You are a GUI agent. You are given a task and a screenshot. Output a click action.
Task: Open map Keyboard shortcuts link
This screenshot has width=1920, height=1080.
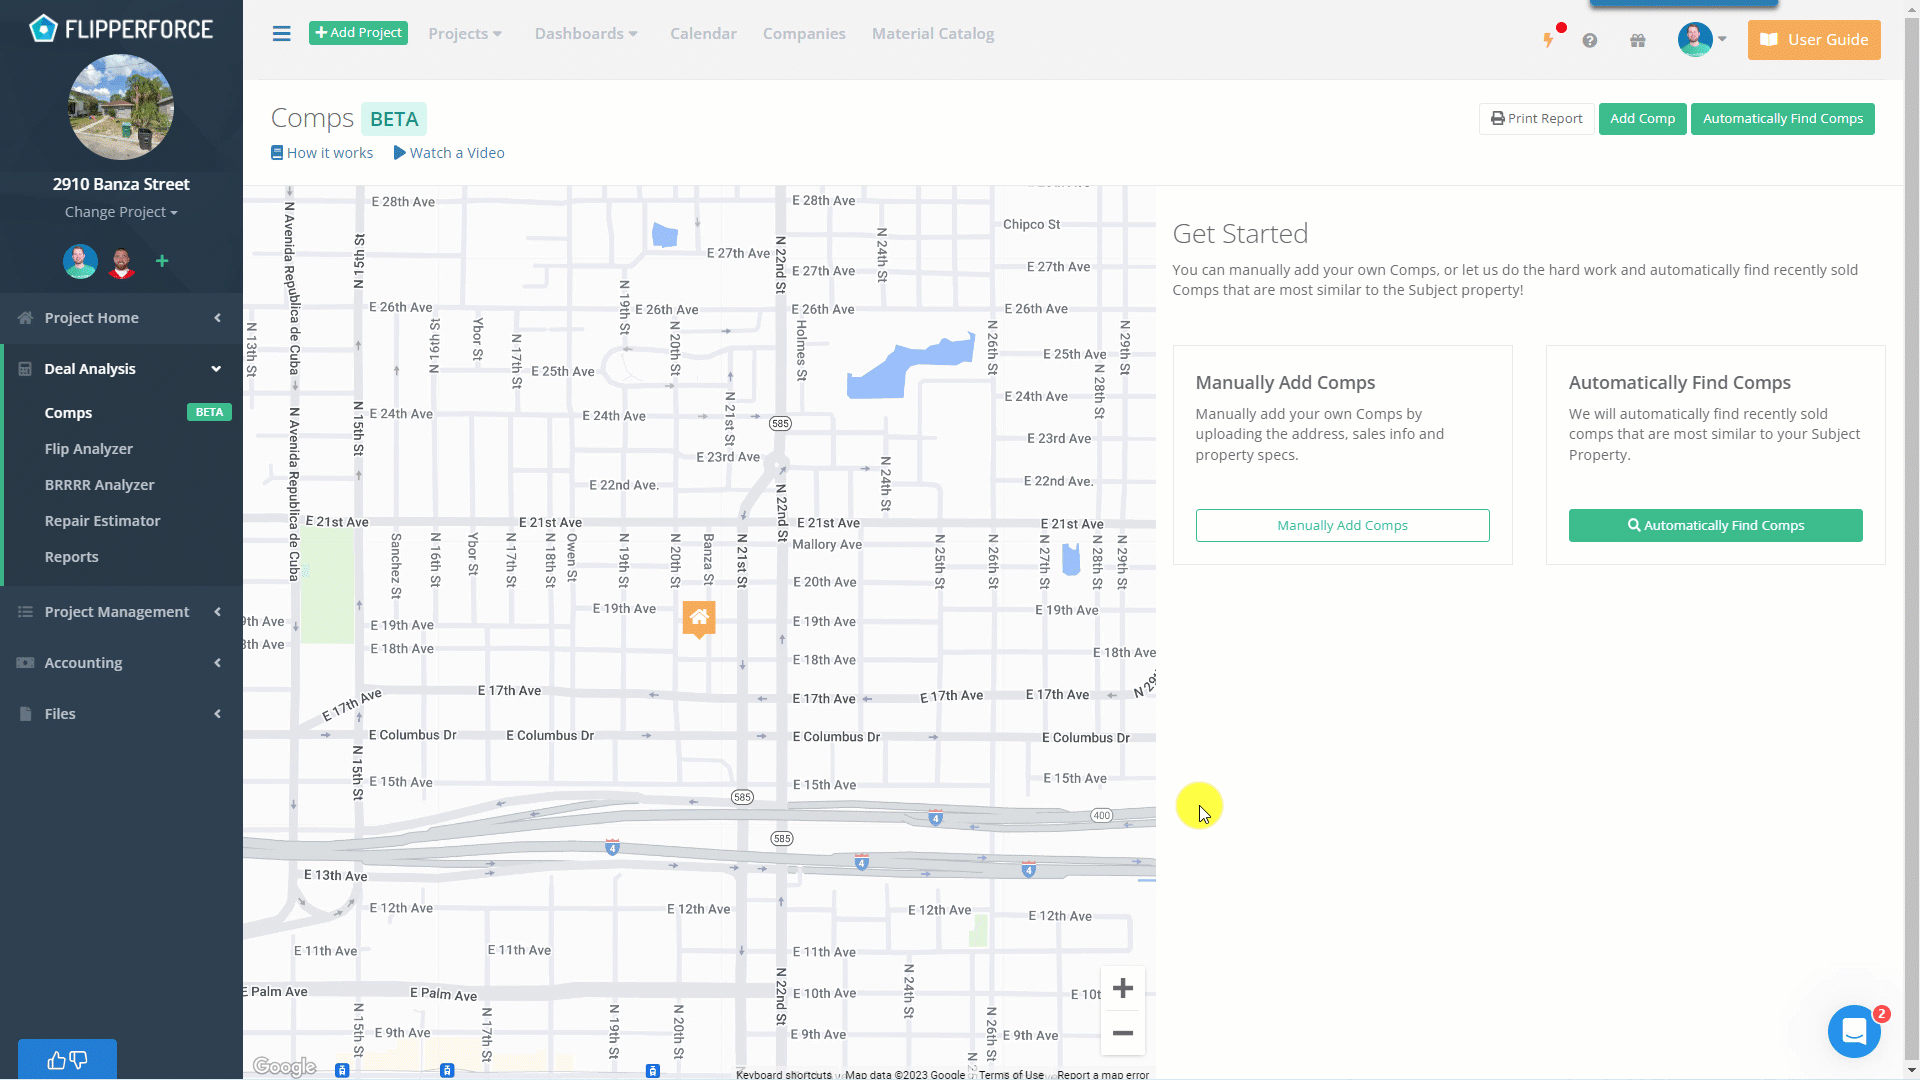[x=784, y=1075]
